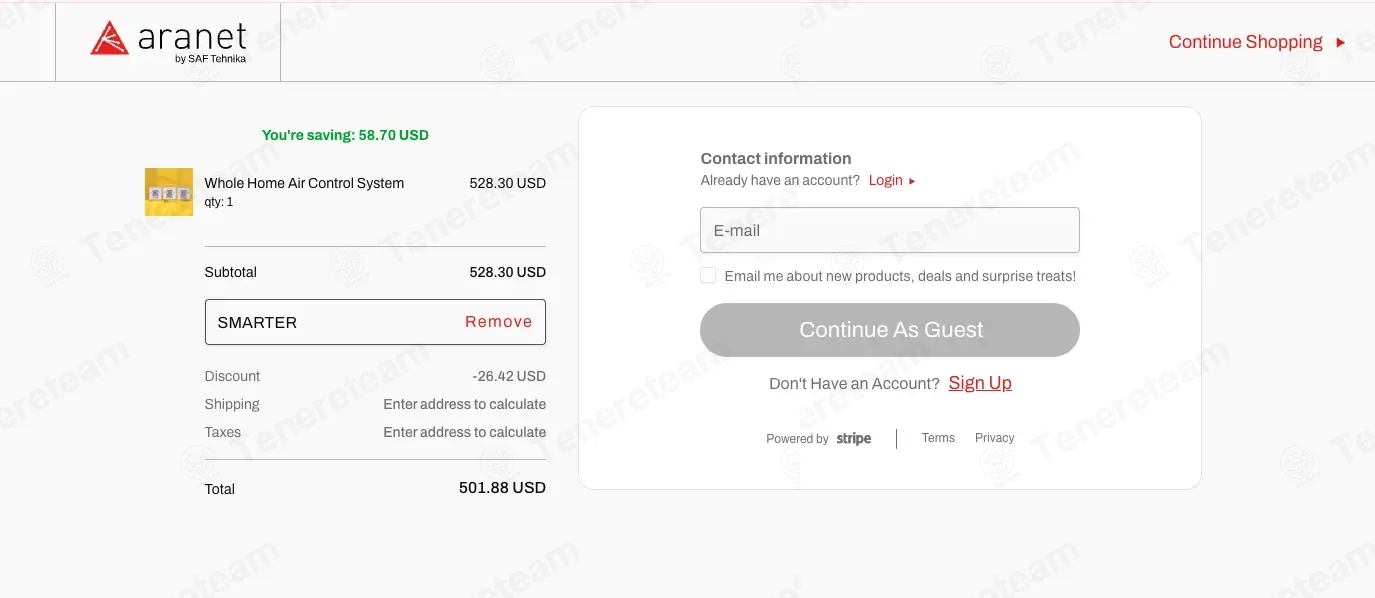Click the arrow next to Continue Shopping
Screen dimensions: 1375x598
click(x=1341, y=42)
